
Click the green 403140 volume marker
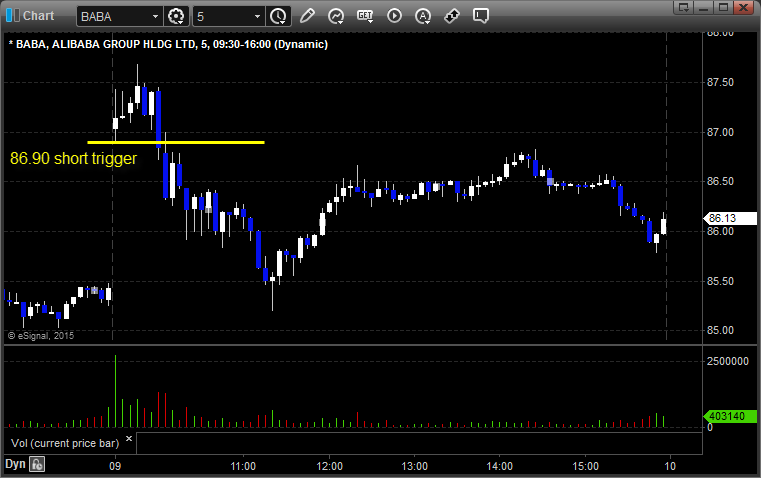pos(730,416)
